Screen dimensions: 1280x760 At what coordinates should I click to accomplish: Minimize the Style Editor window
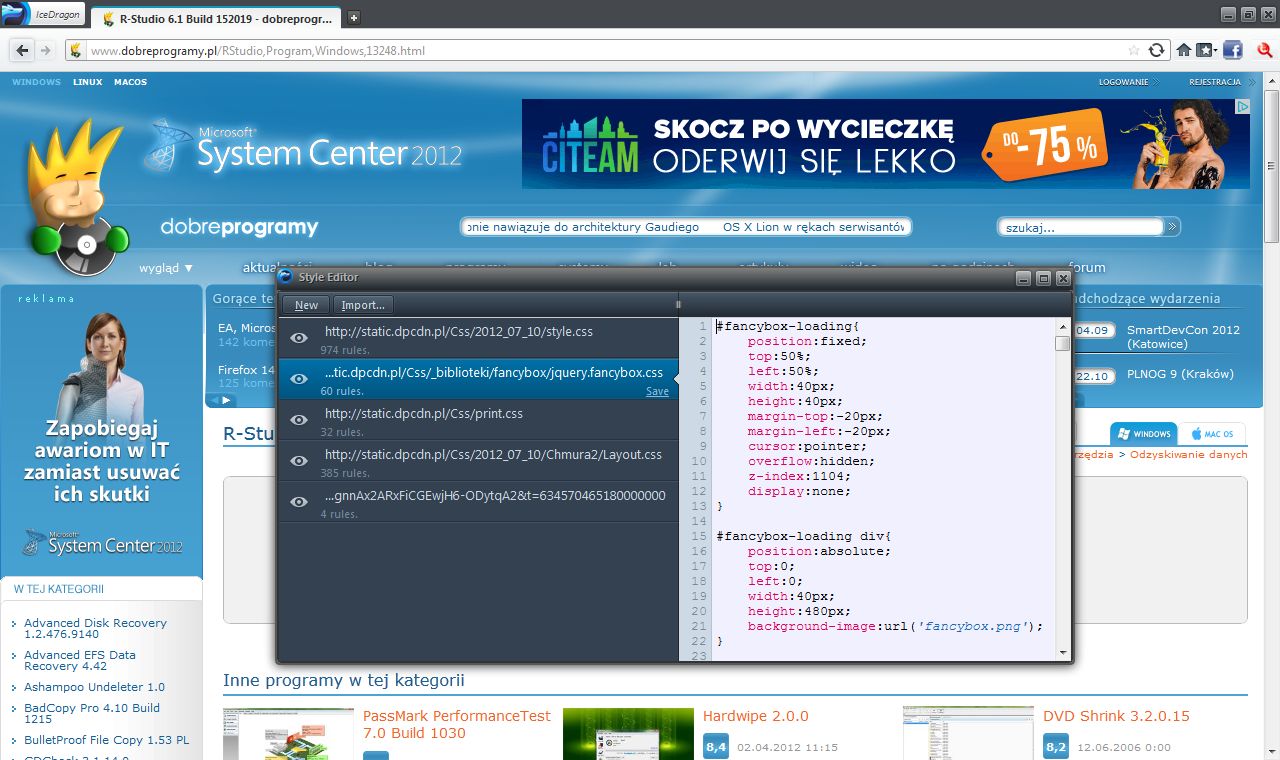pyautogui.click(x=1024, y=278)
